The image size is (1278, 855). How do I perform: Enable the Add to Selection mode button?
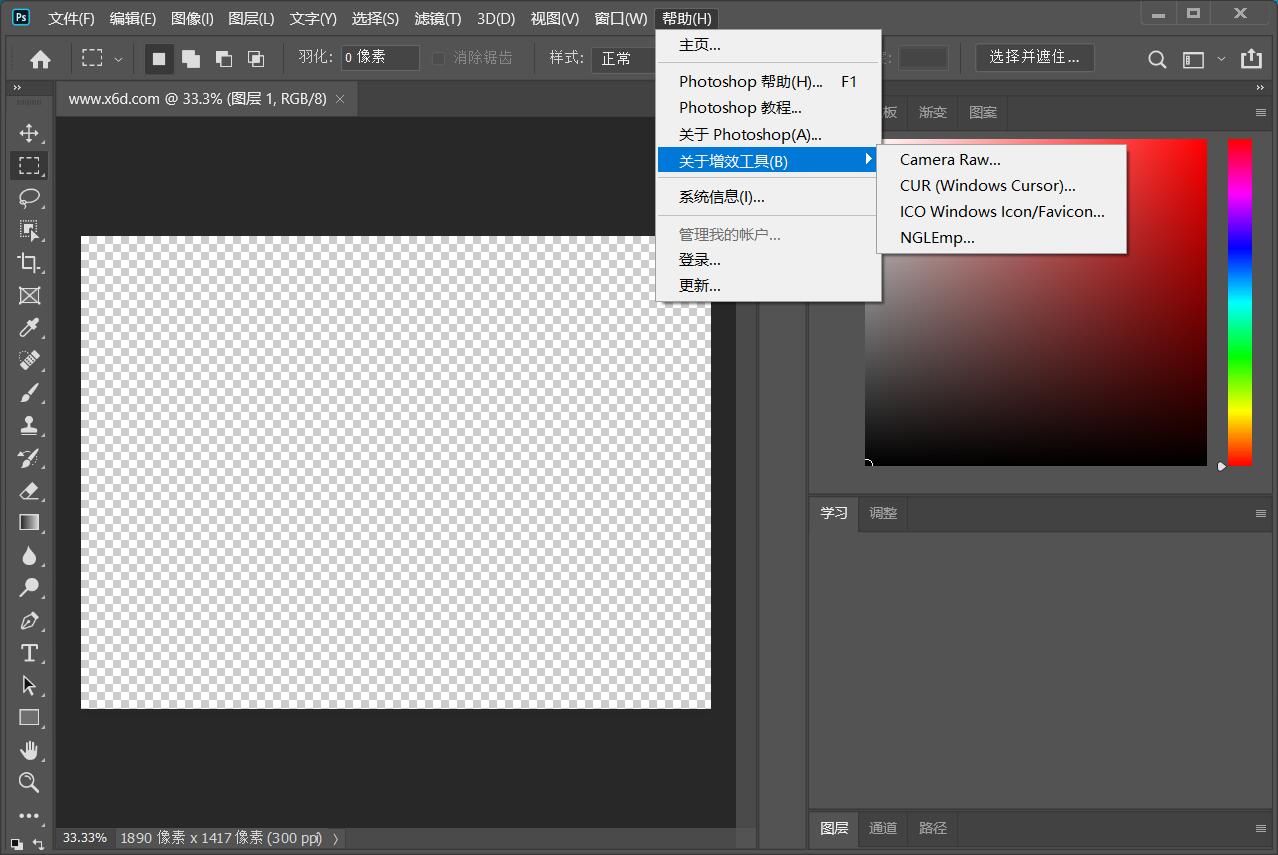click(x=190, y=59)
